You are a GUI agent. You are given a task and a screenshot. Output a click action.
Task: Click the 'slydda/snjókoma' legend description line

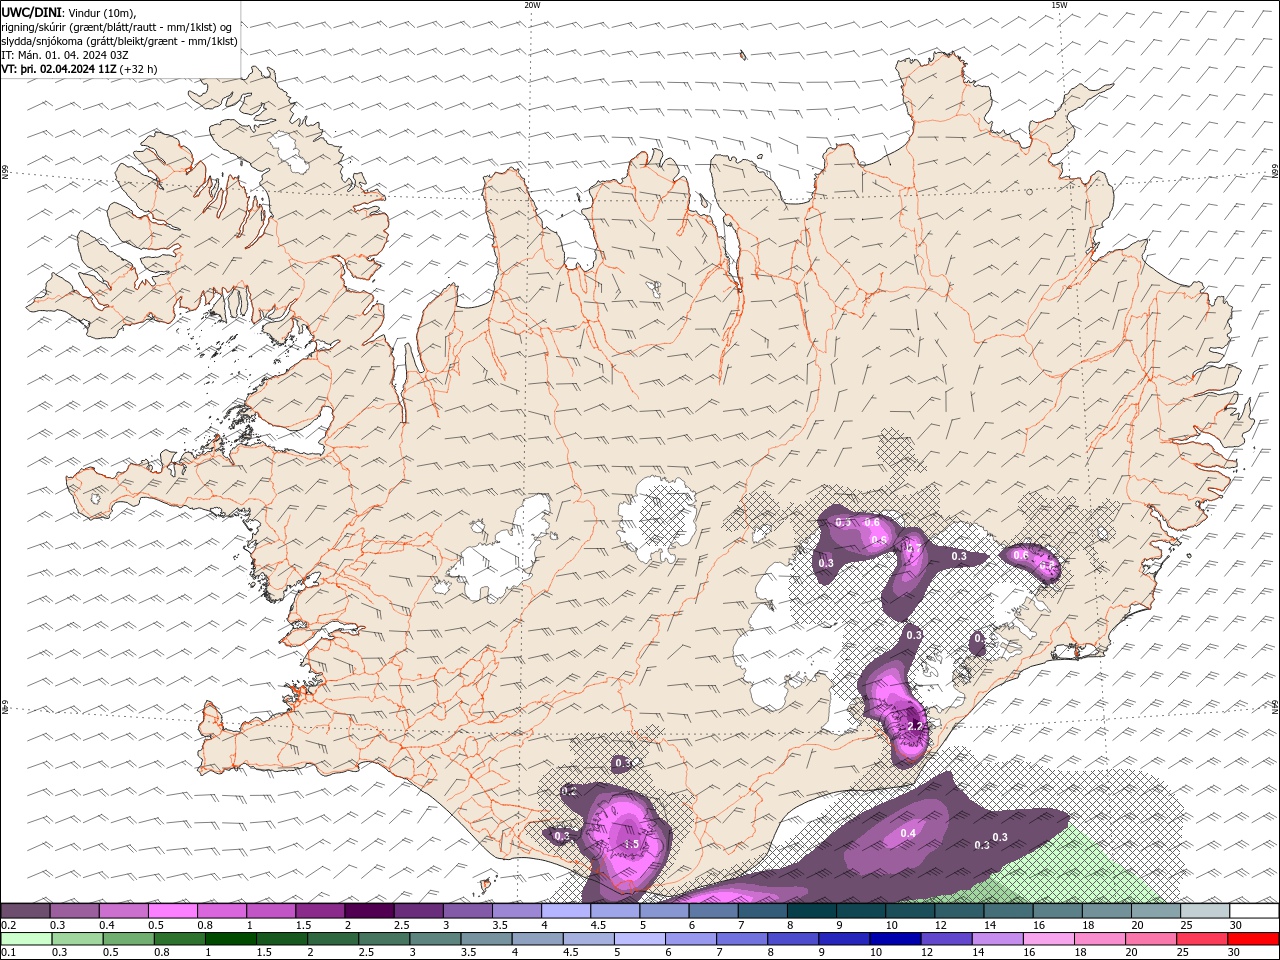[119, 41]
